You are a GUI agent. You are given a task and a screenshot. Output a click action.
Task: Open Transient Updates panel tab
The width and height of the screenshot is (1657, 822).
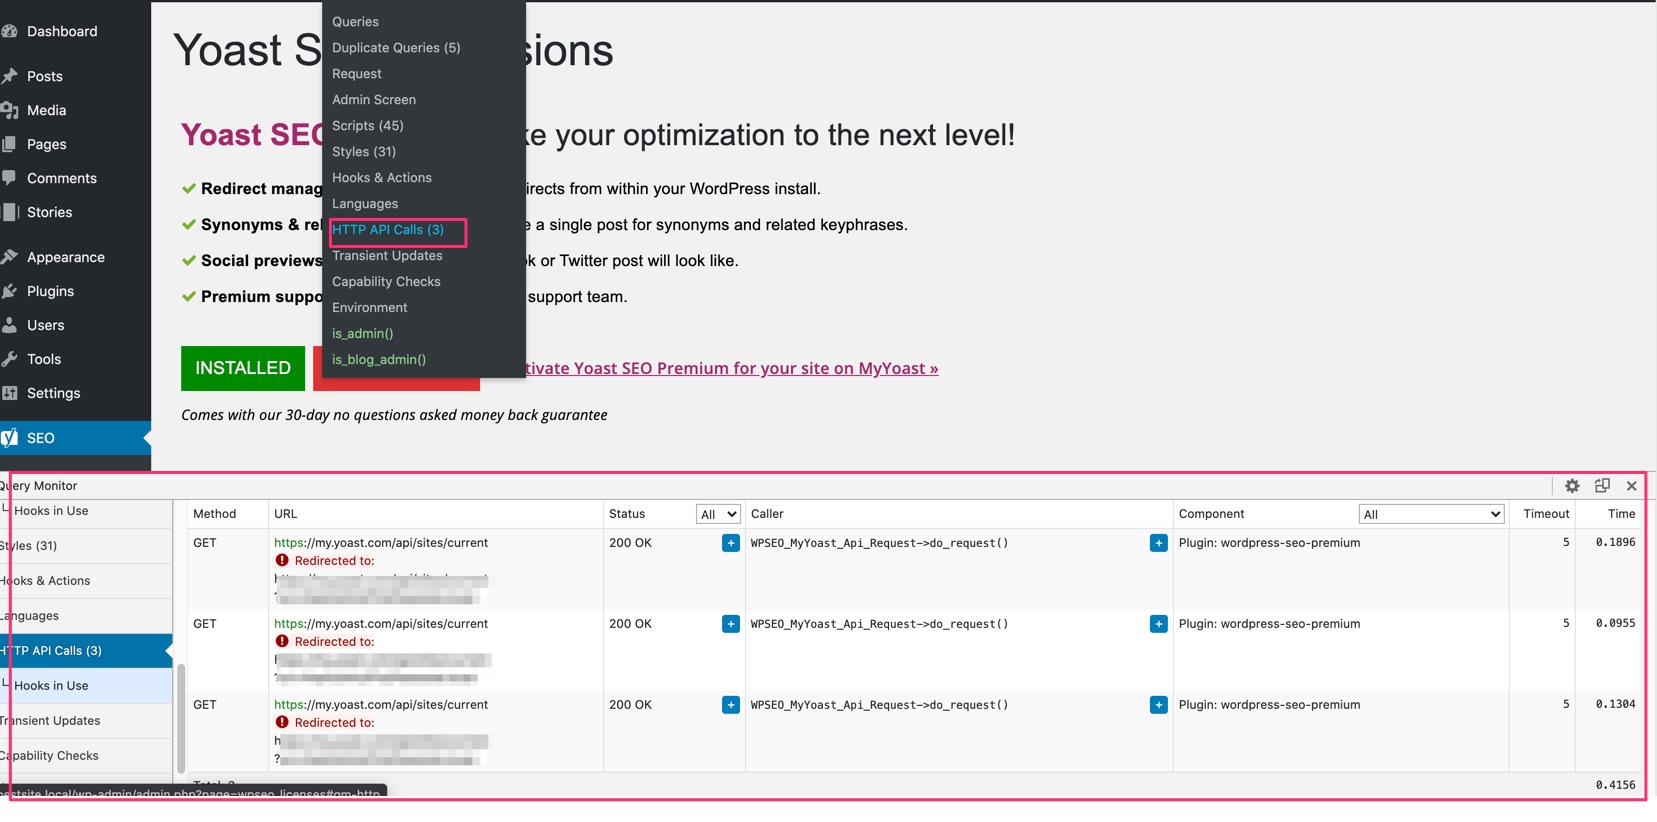[x=86, y=721]
